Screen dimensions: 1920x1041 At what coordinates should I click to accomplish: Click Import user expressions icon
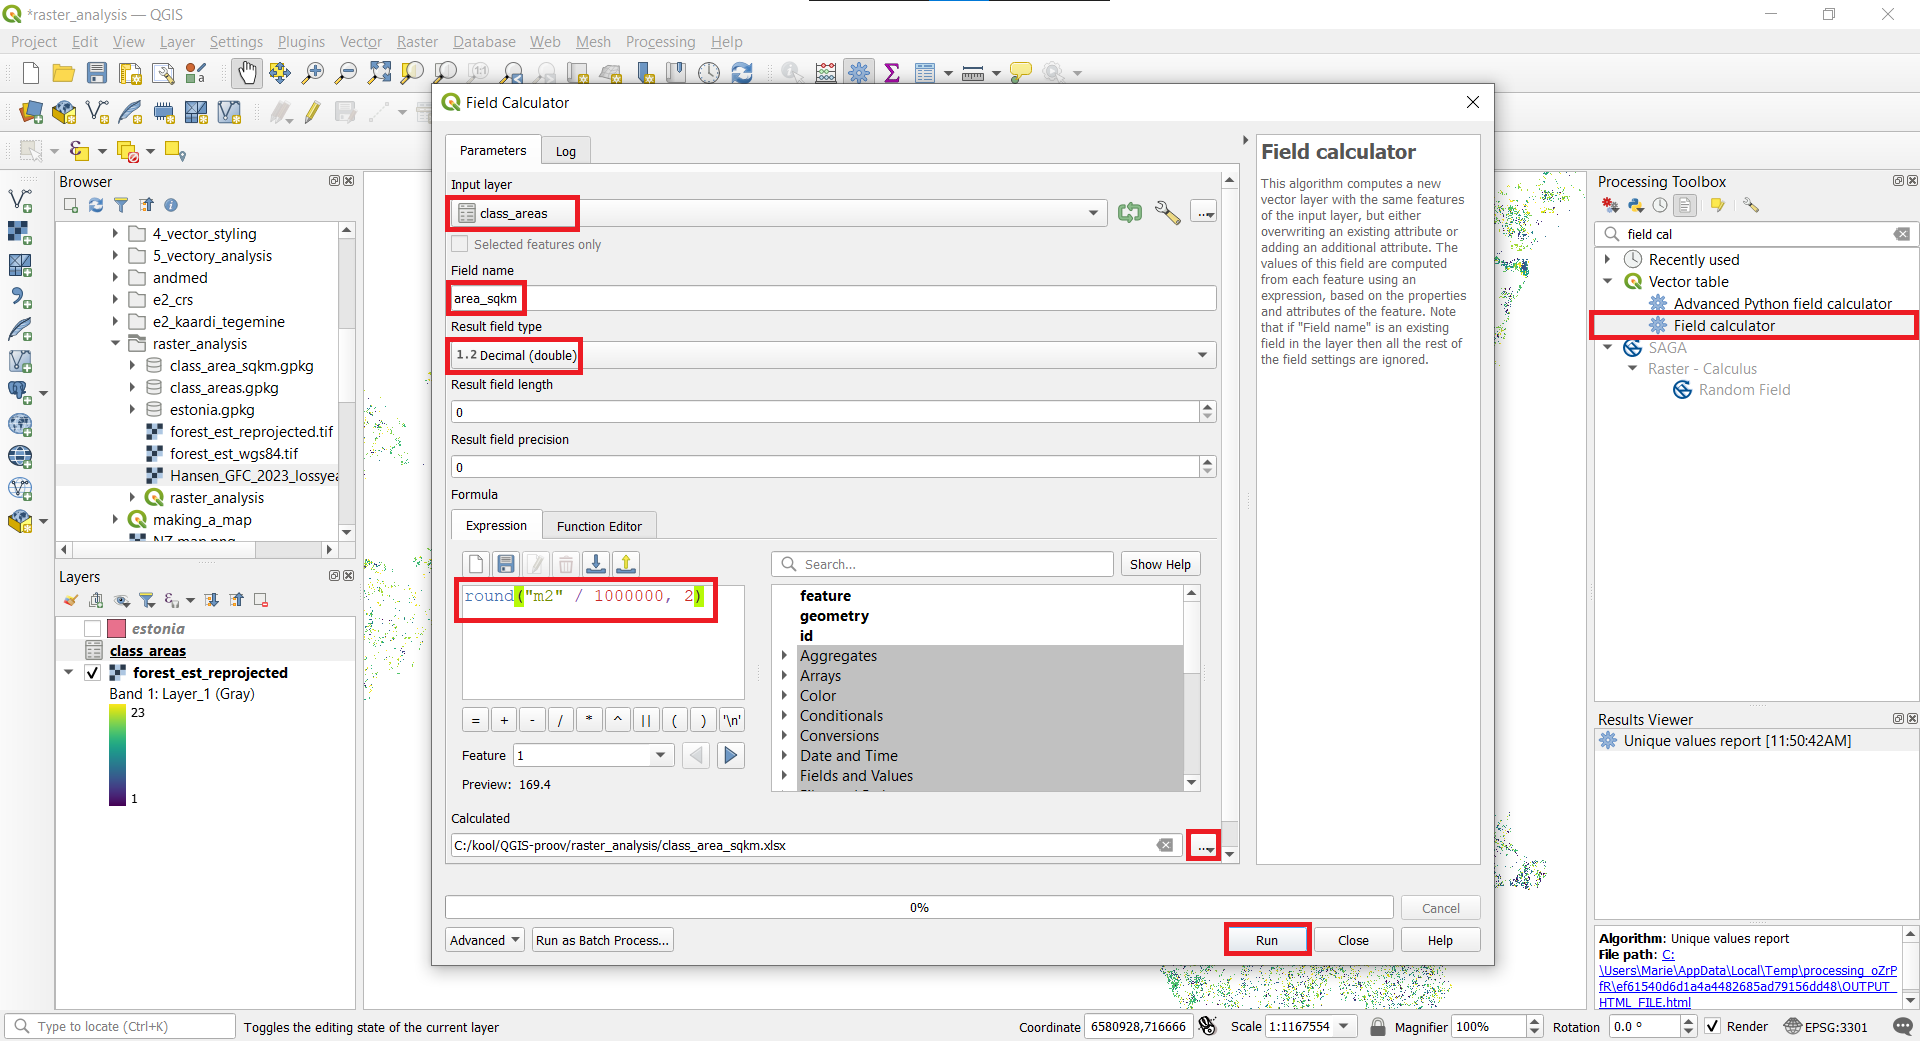coord(596,564)
